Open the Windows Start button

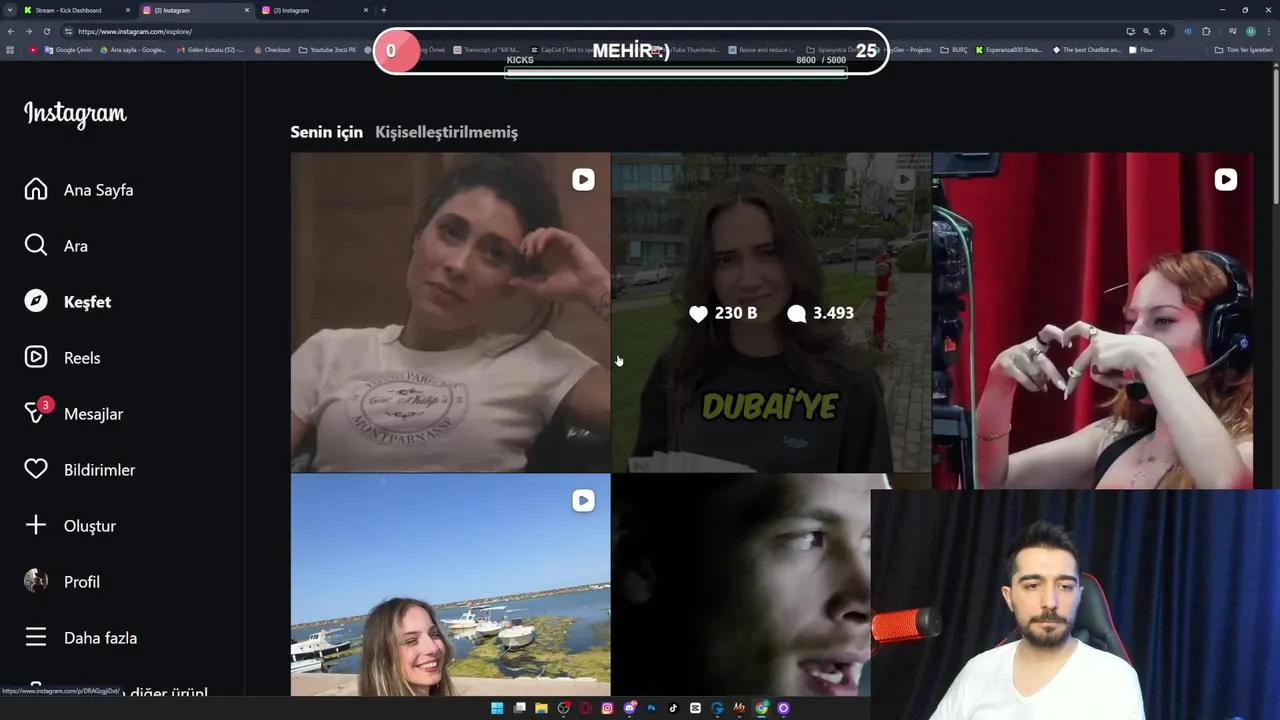[x=497, y=708]
